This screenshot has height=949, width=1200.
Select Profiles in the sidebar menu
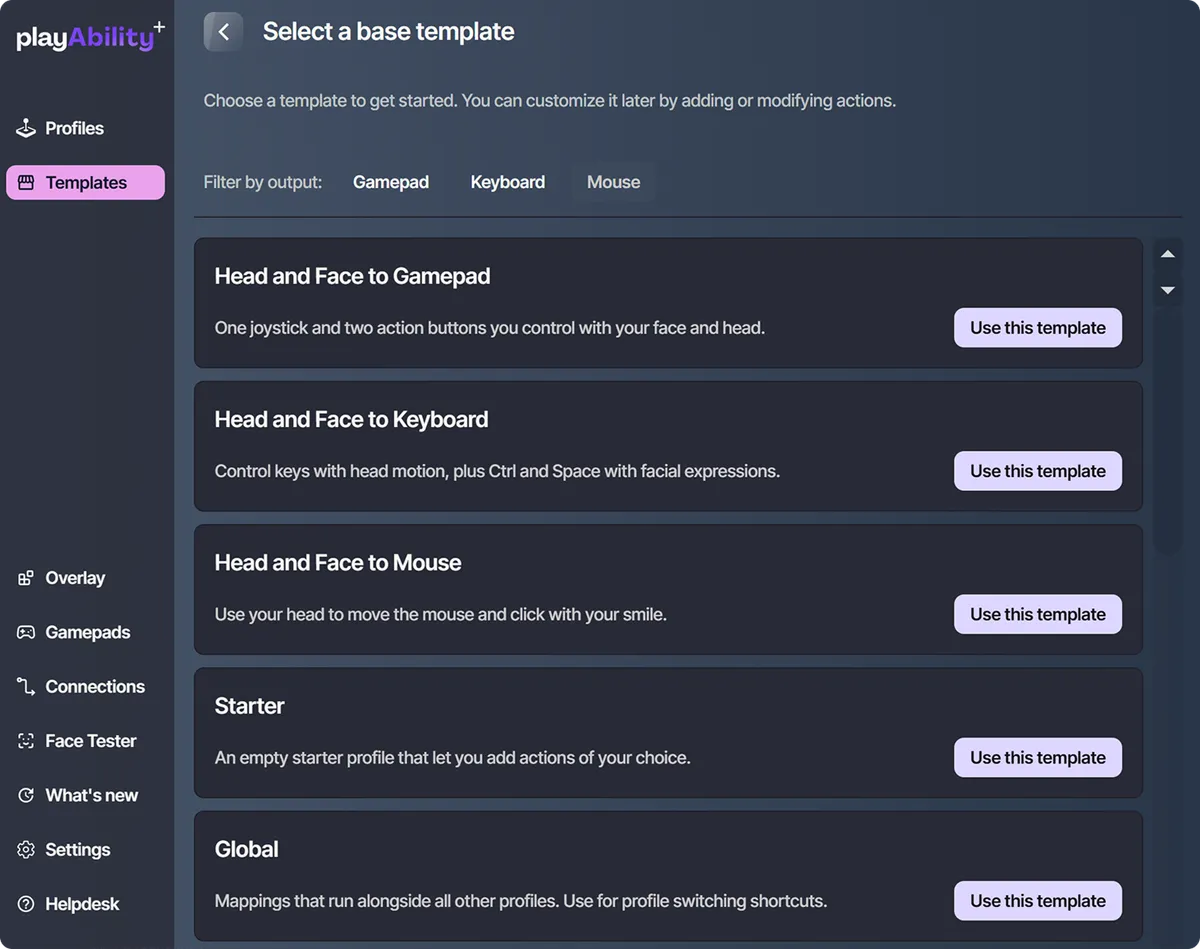pyautogui.click(x=74, y=128)
